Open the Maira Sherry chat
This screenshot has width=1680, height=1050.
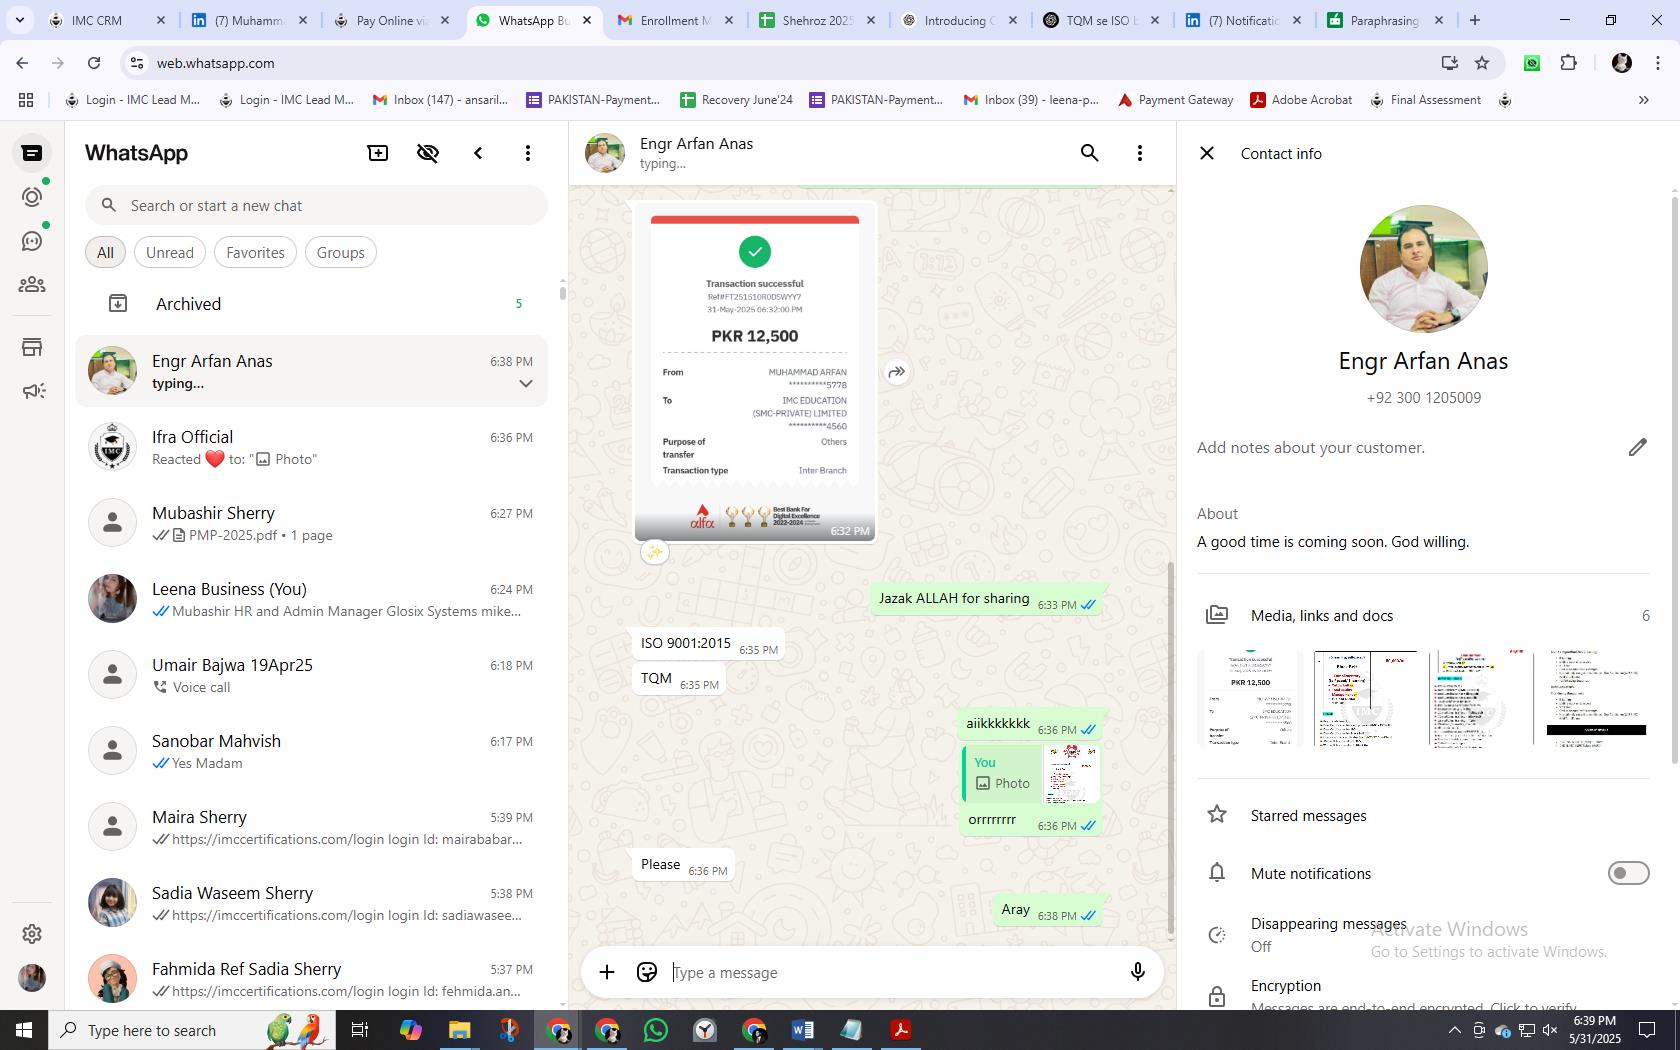tap(311, 827)
